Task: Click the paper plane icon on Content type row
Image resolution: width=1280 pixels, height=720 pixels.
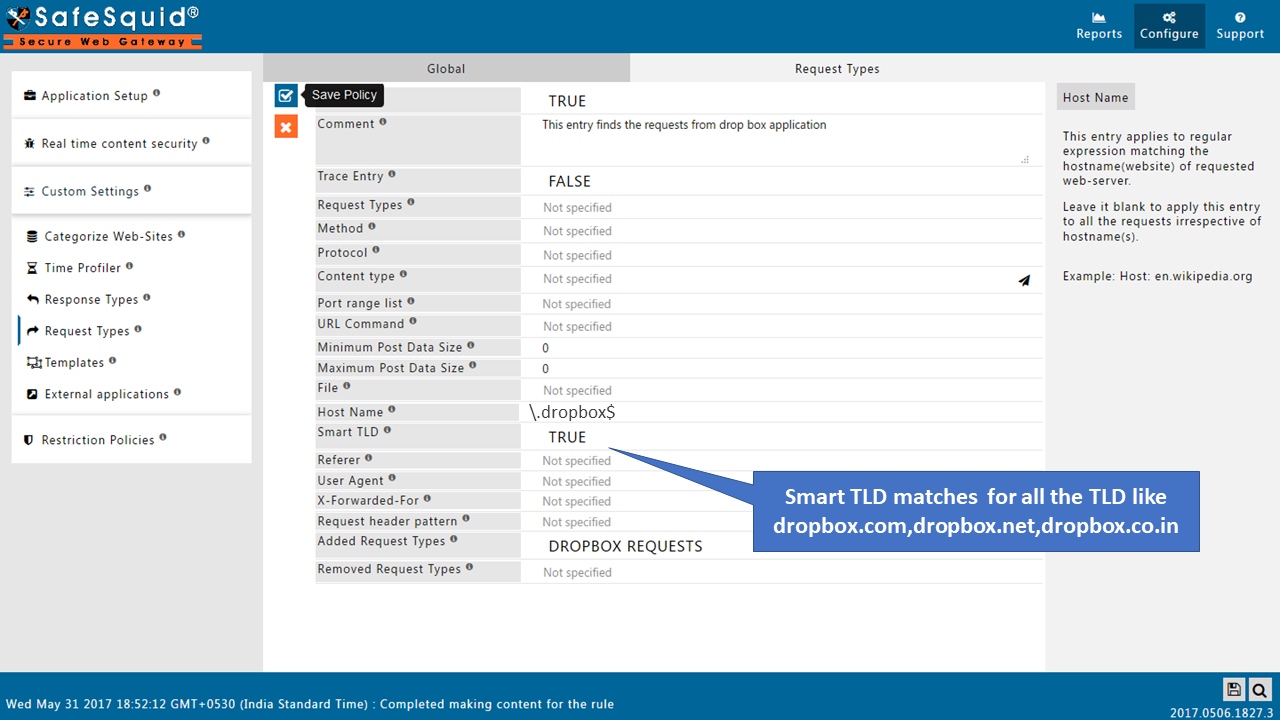Action: (x=1023, y=281)
